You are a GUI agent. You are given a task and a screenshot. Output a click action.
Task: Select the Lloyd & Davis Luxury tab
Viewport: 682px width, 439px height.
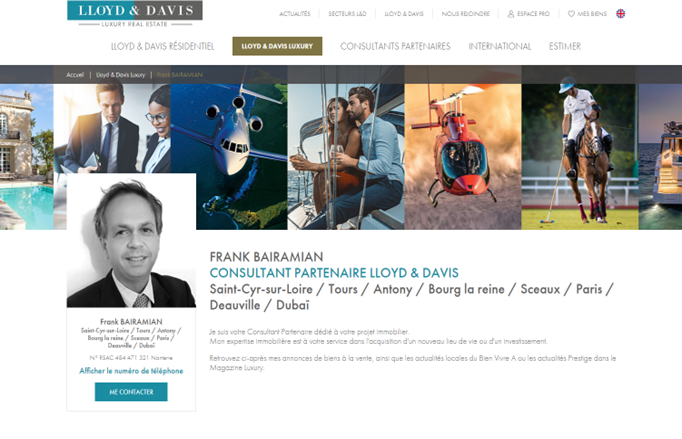(x=277, y=46)
